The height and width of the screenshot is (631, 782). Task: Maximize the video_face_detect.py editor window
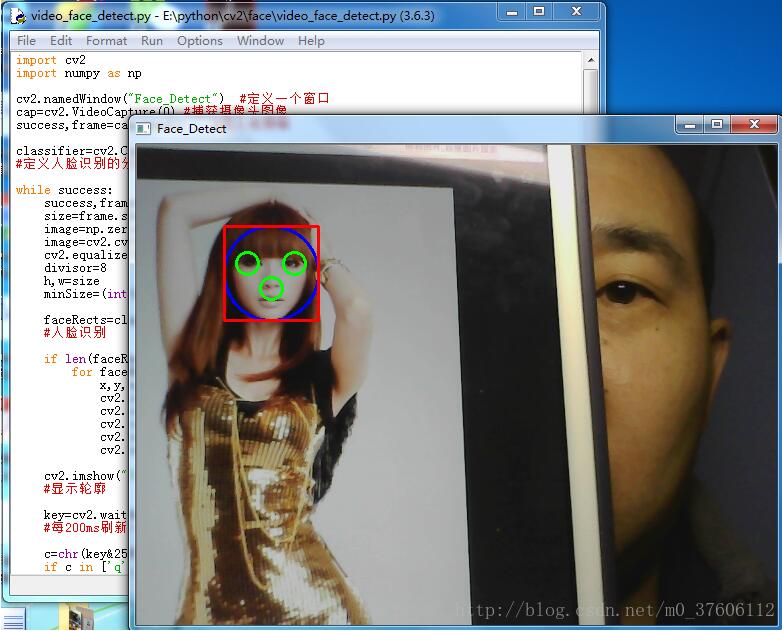539,11
